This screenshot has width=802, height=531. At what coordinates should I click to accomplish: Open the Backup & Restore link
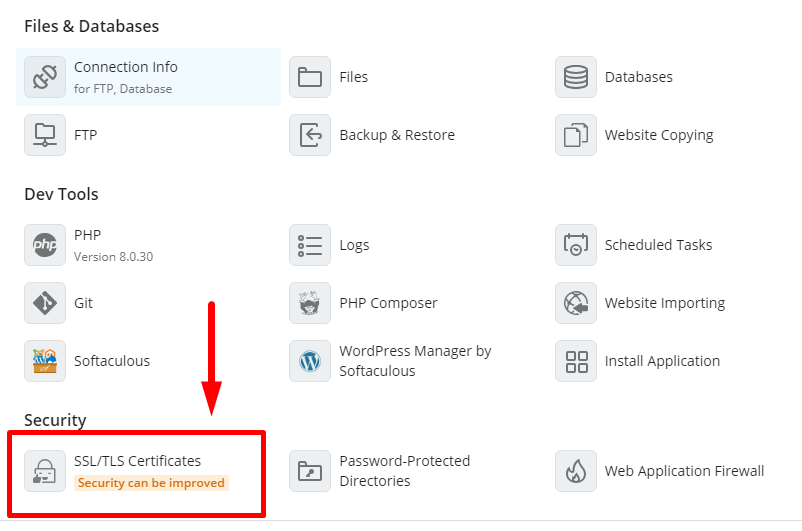[397, 135]
